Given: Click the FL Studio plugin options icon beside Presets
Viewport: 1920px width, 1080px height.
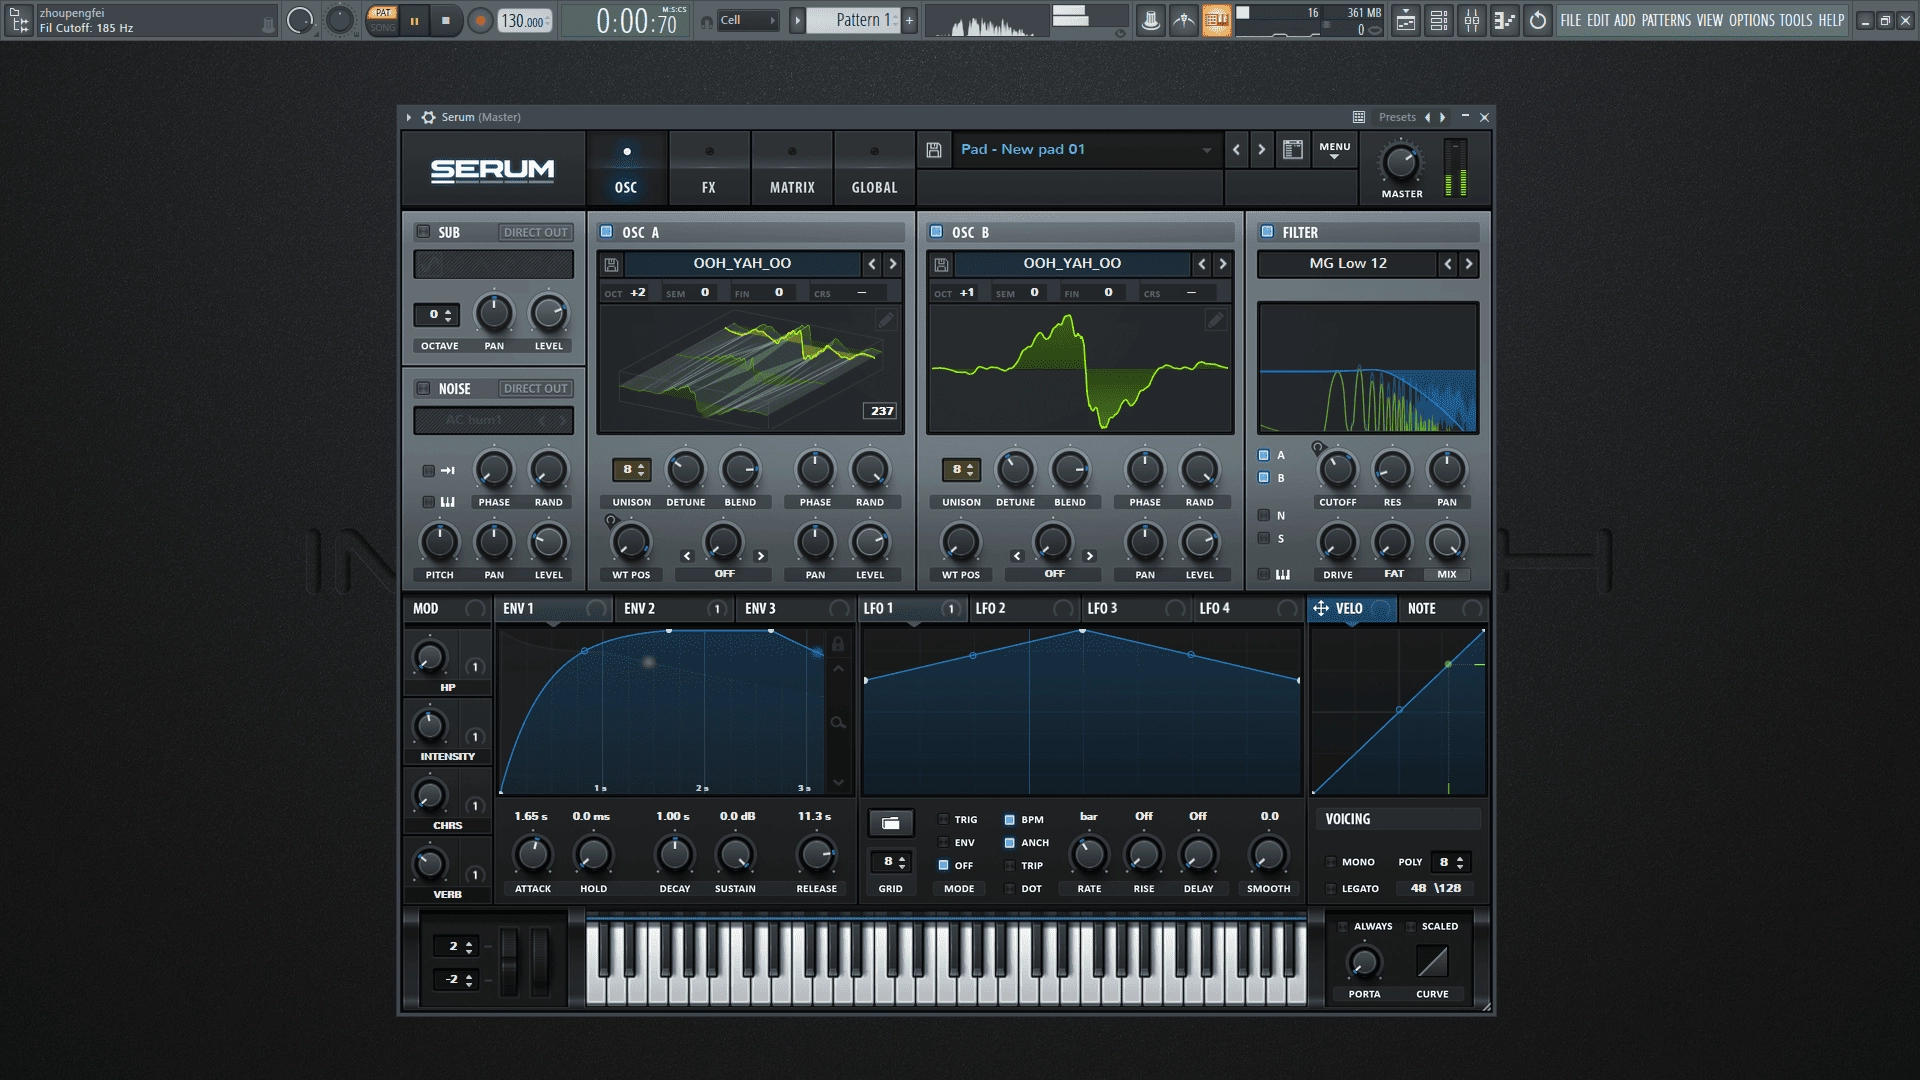Looking at the screenshot, I should coord(1359,117).
